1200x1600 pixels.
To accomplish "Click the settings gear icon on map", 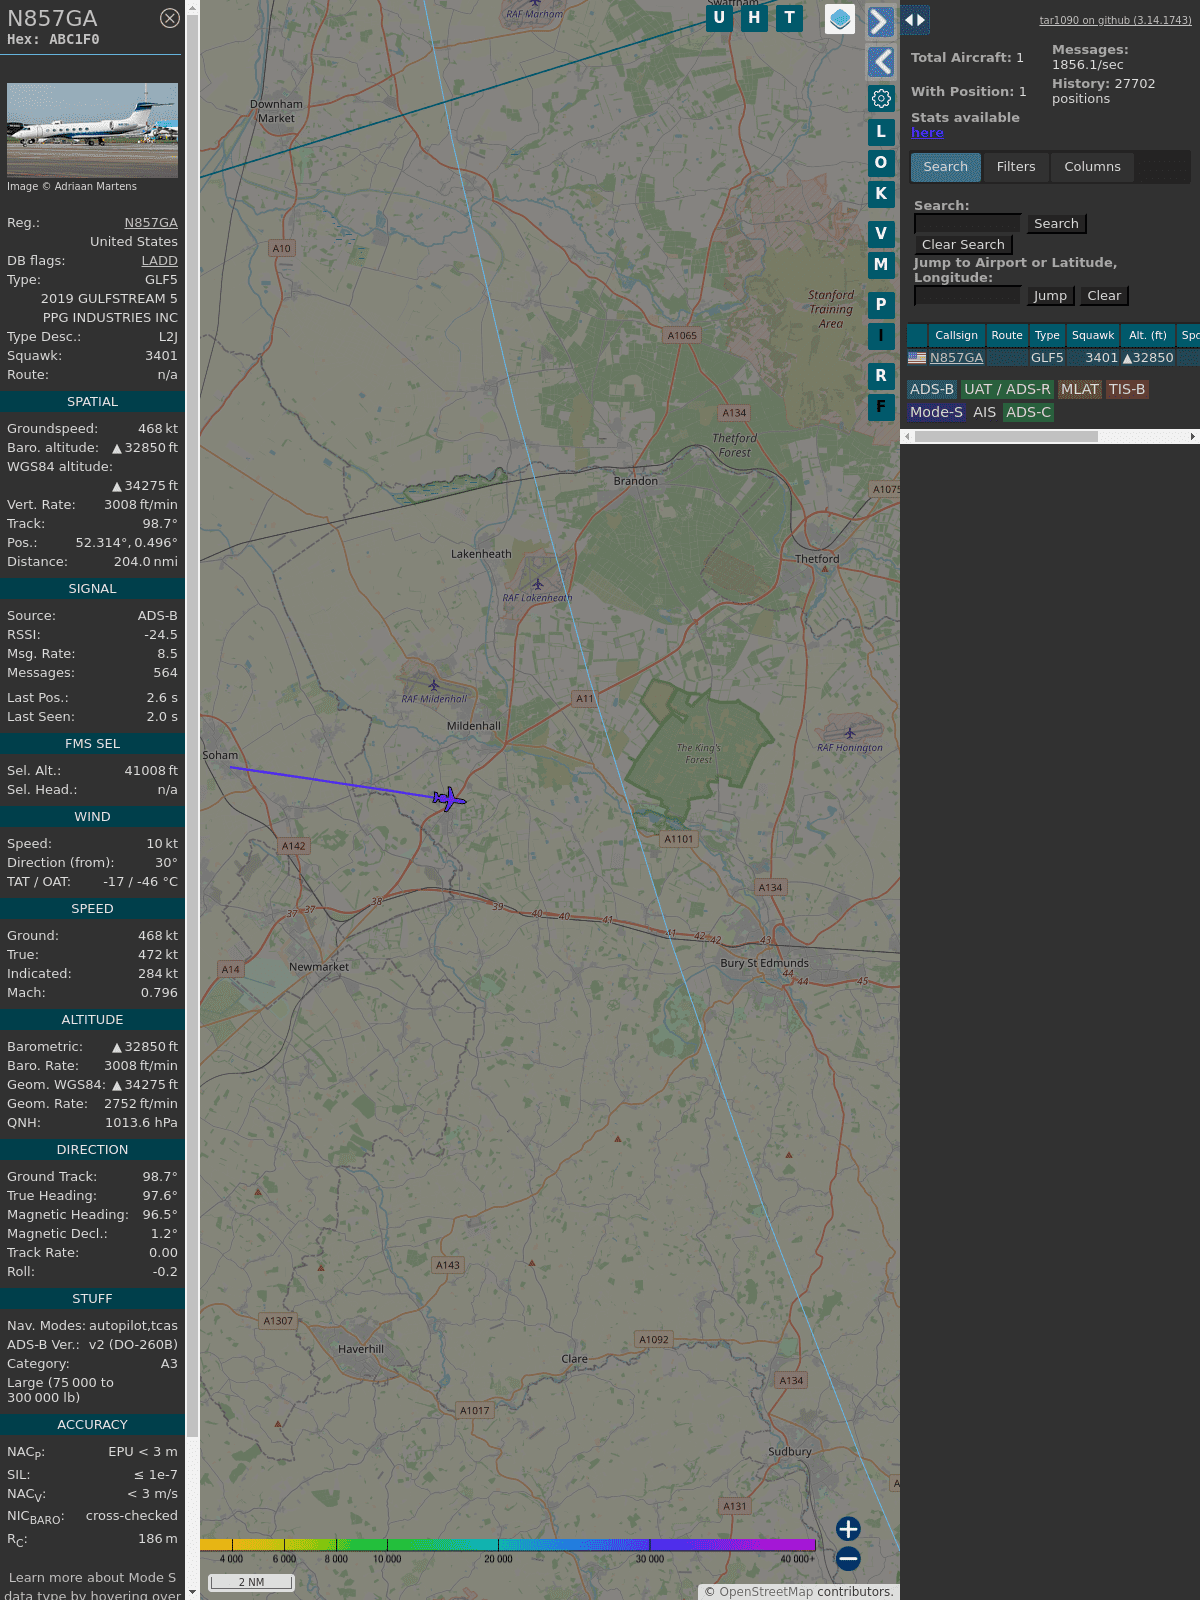I will click(x=881, y=98).
